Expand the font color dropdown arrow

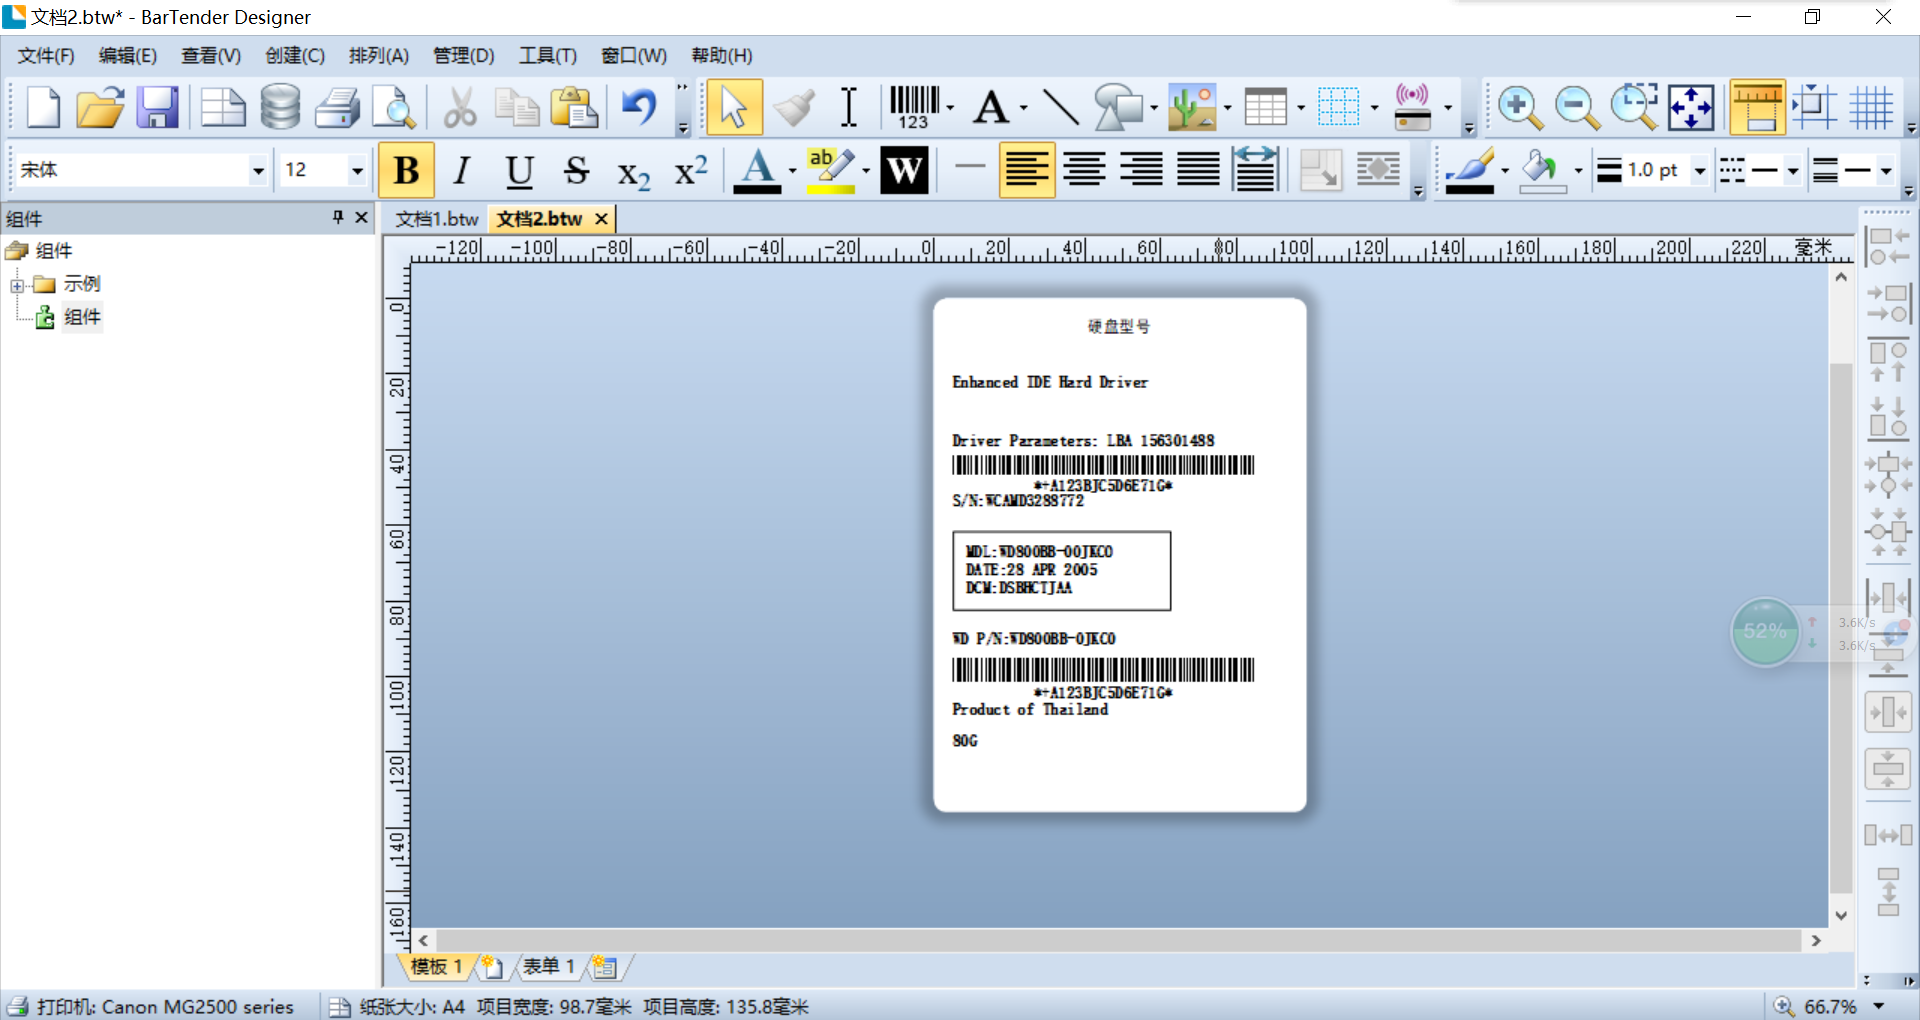click(x=793, y=170)
